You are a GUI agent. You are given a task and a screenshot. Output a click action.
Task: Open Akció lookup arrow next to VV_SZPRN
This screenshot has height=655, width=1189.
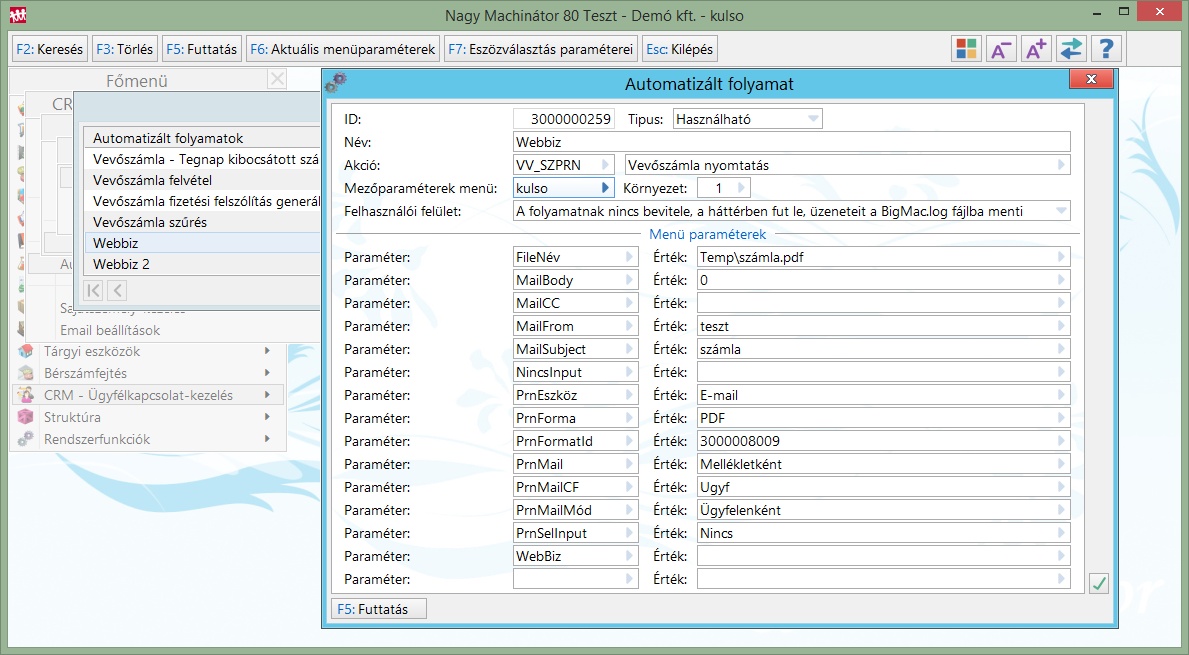coord(605,165)
